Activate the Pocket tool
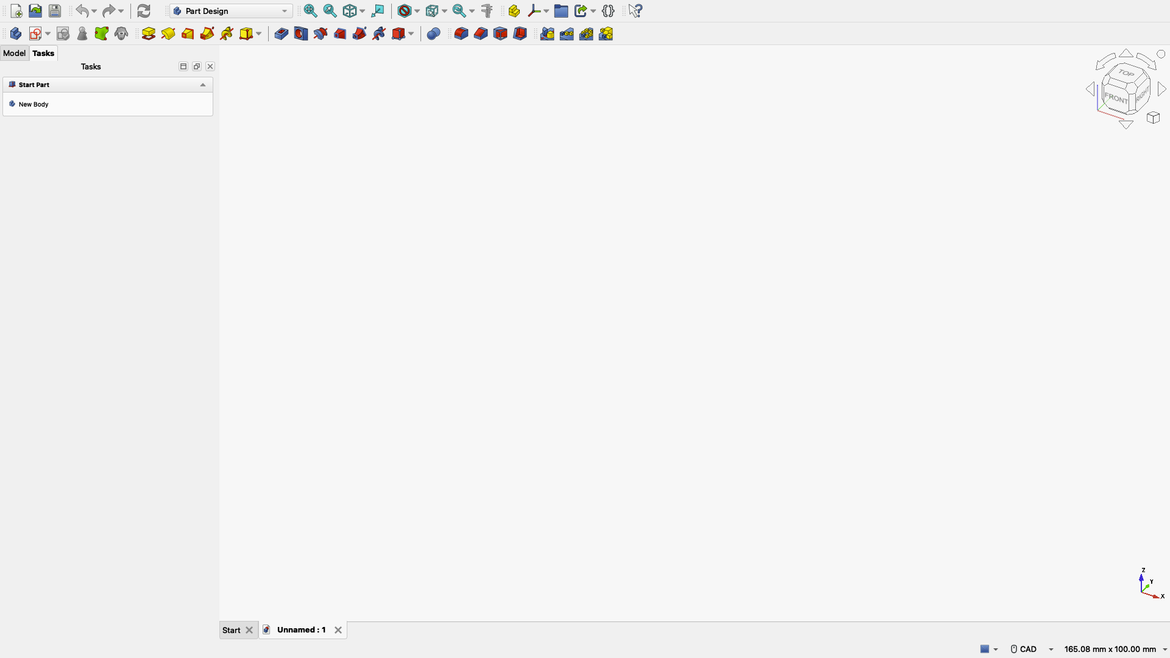 280,33
